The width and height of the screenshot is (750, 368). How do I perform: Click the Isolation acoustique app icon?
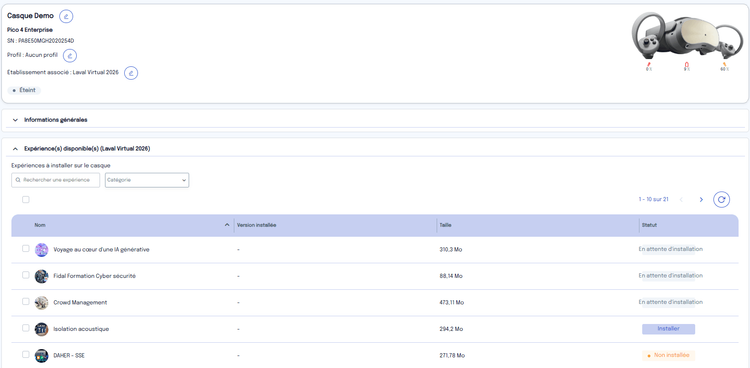[42, 329]
